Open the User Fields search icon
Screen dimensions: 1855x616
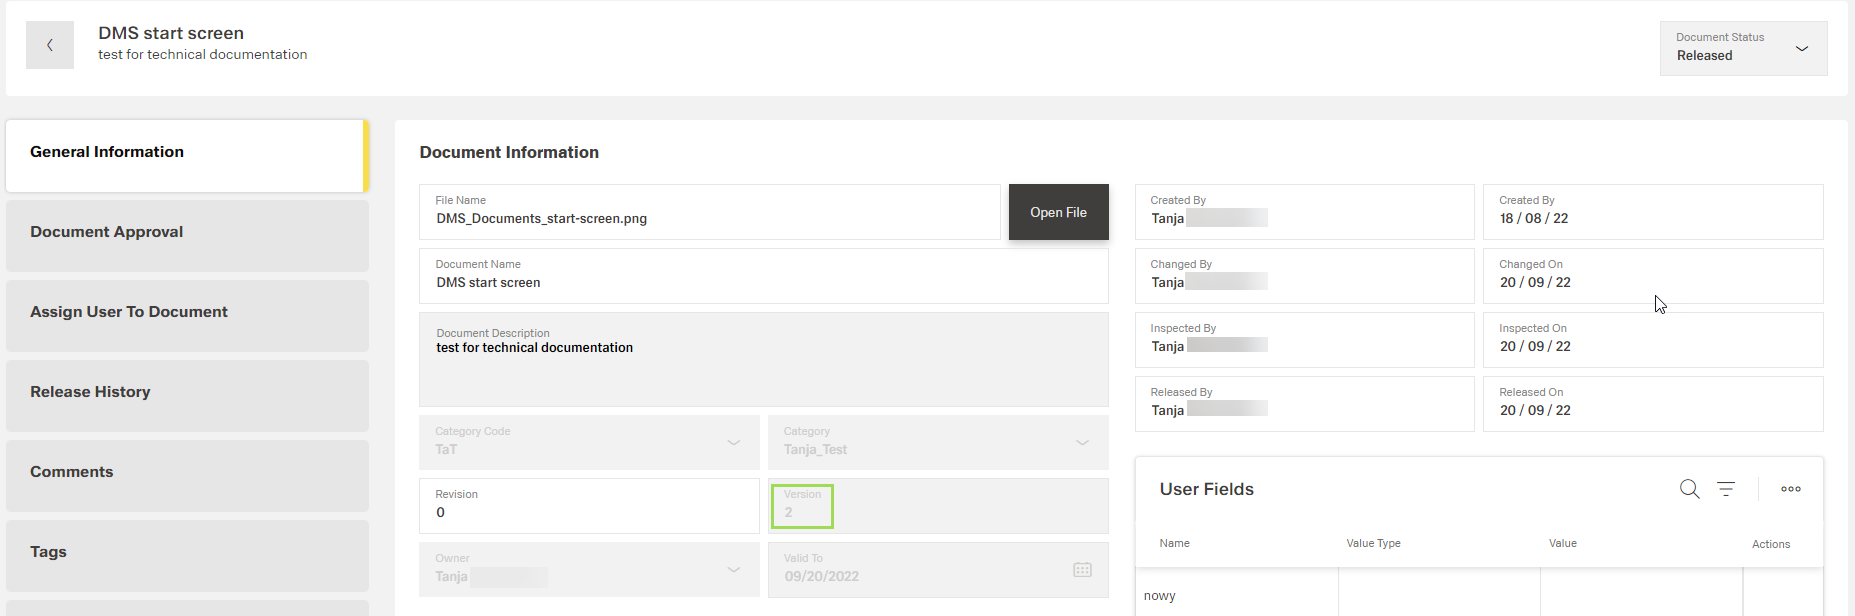(1689, 489)
